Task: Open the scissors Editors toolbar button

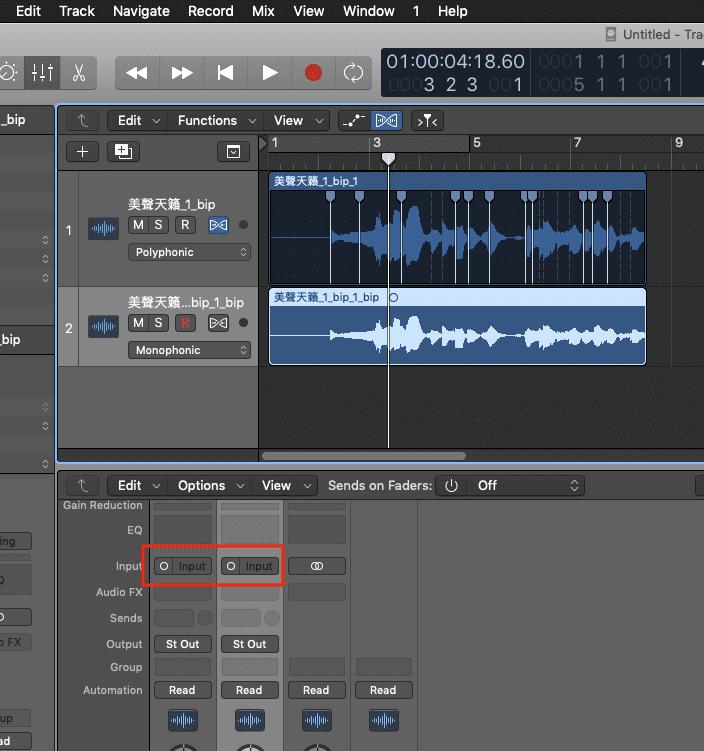Action: [78, 73]
